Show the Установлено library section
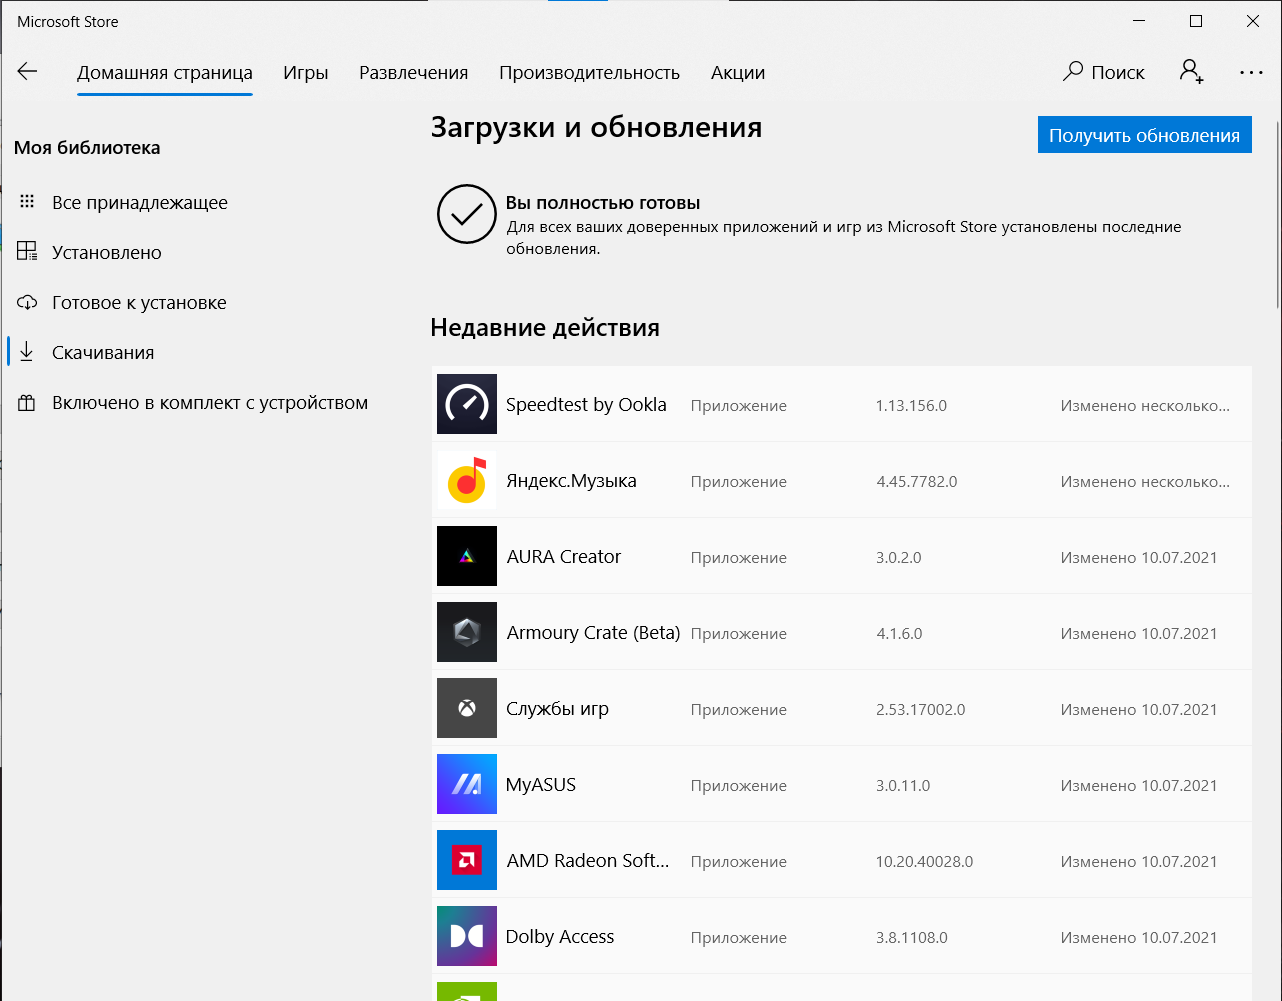 [x=107, y=252]
